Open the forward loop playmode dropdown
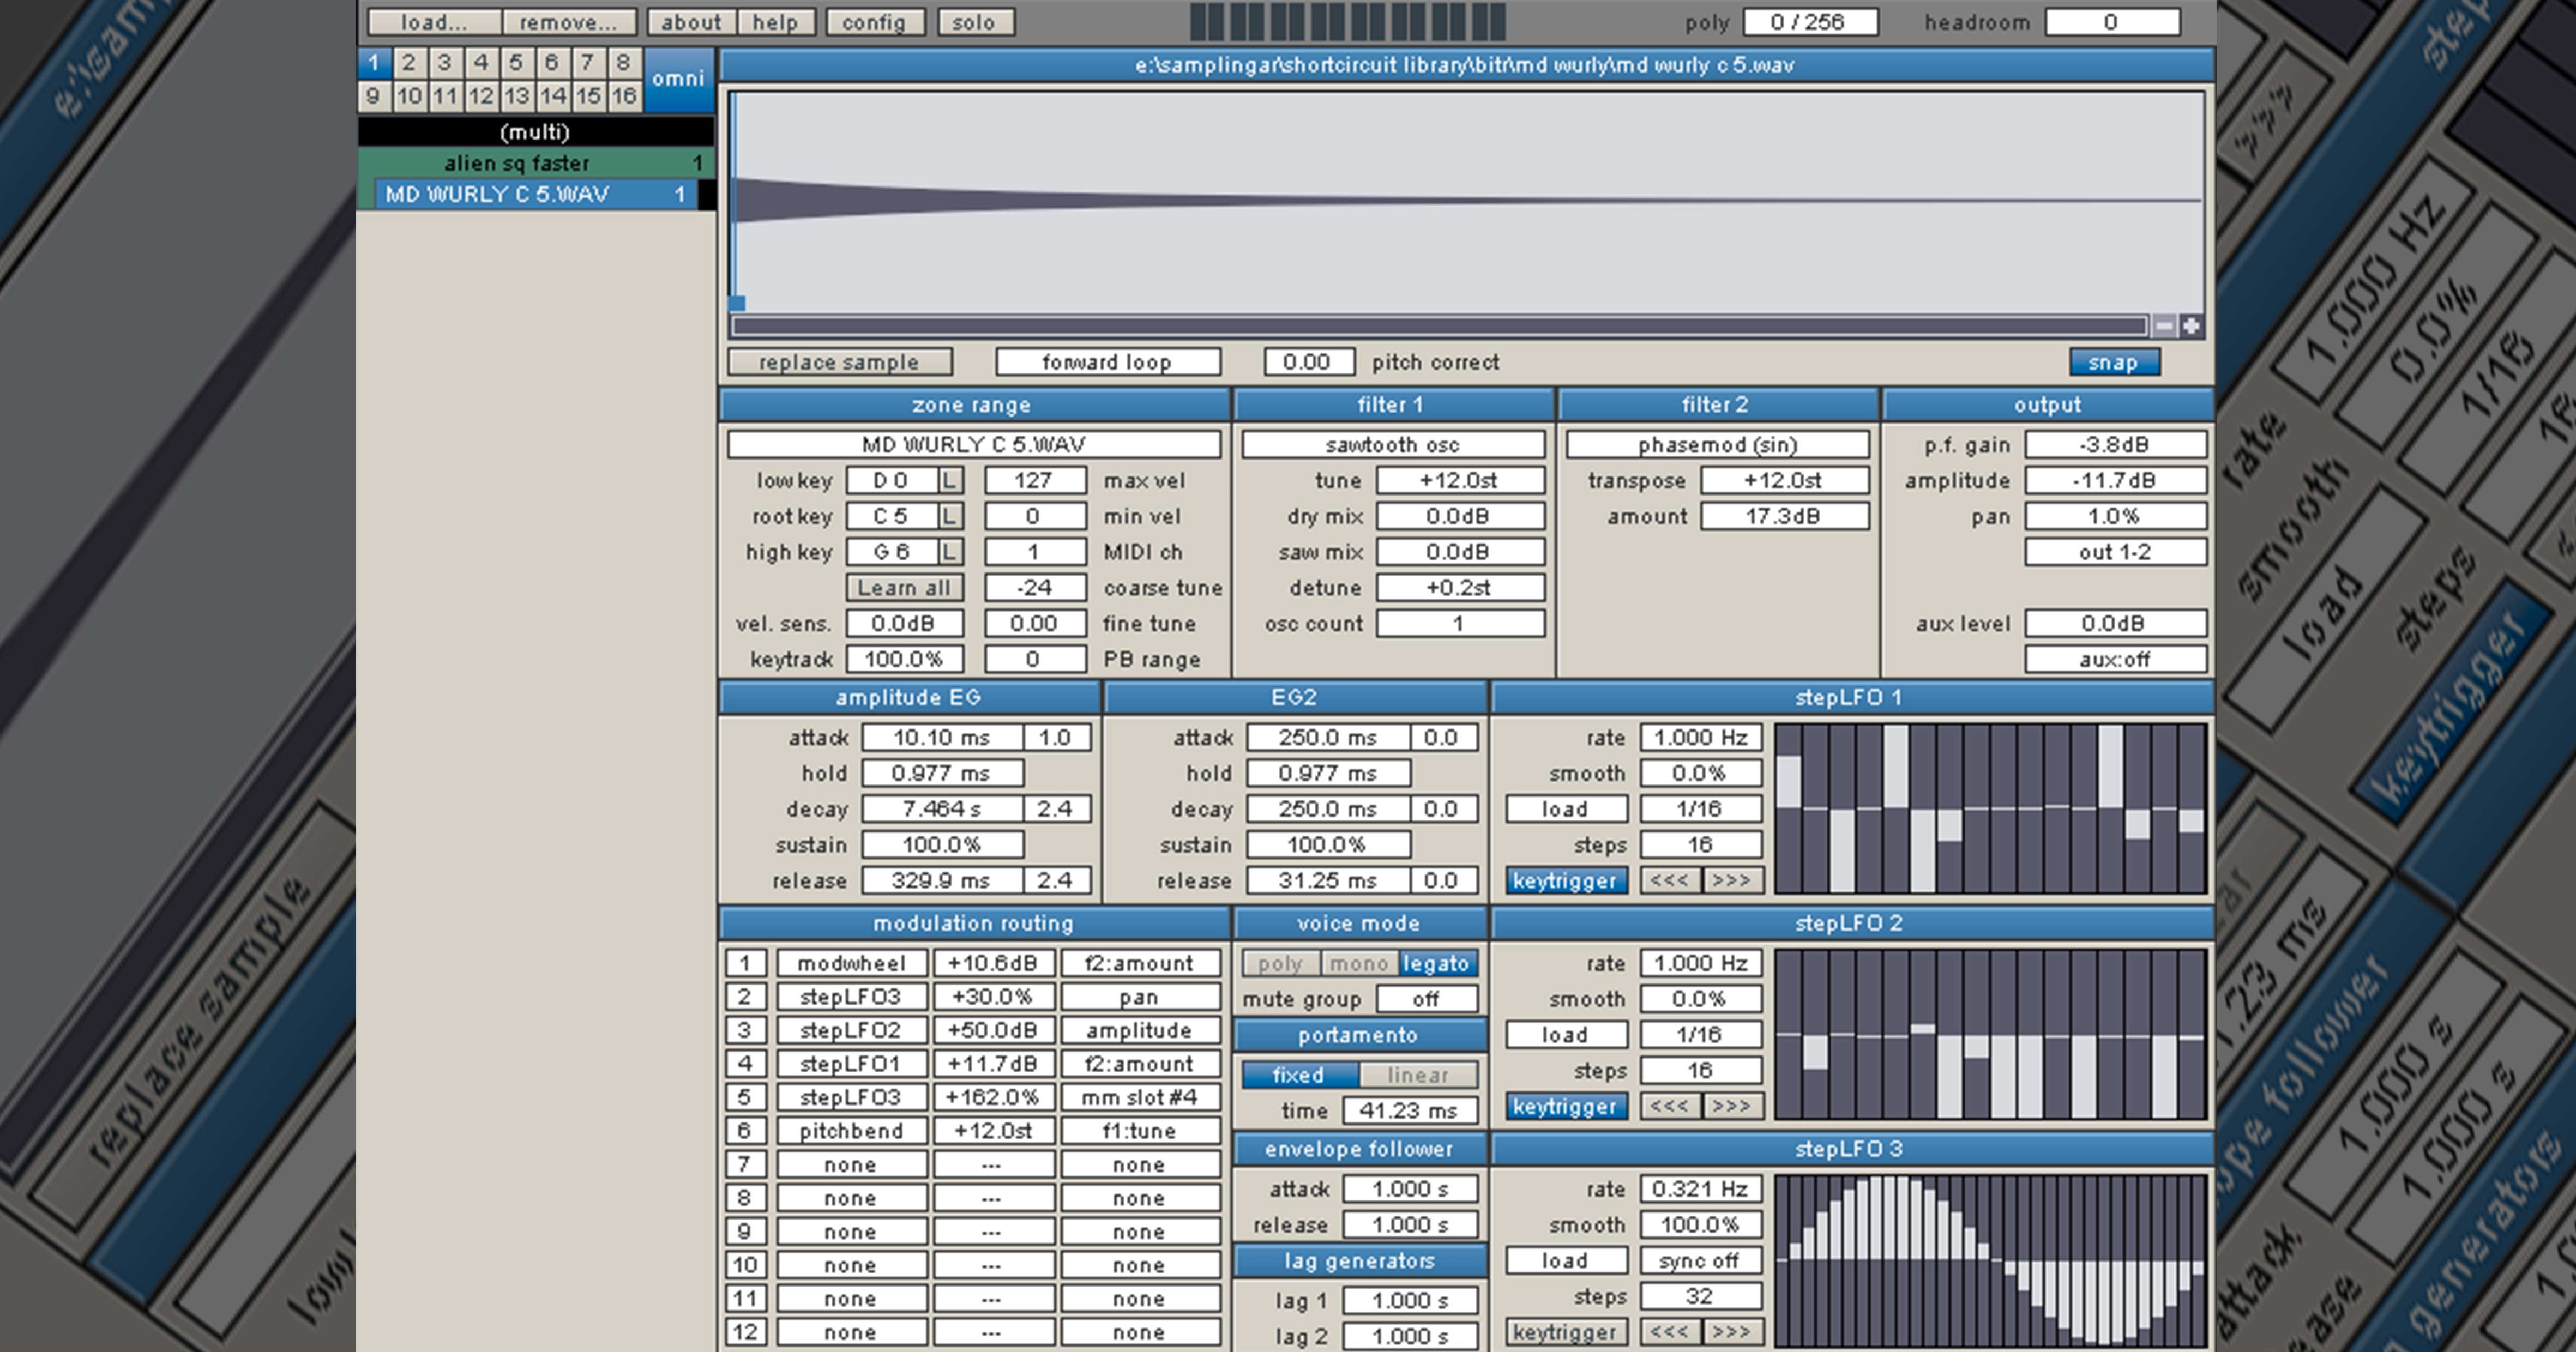The image size is (2576, 1352). tap(1108, 363)
